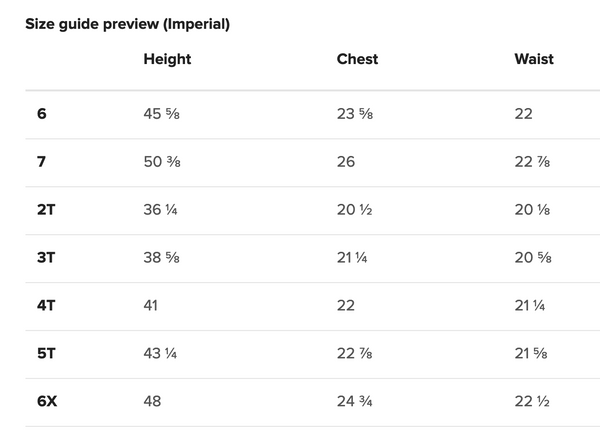
Task: Click the Chest column header
Action: pos(357,59)
